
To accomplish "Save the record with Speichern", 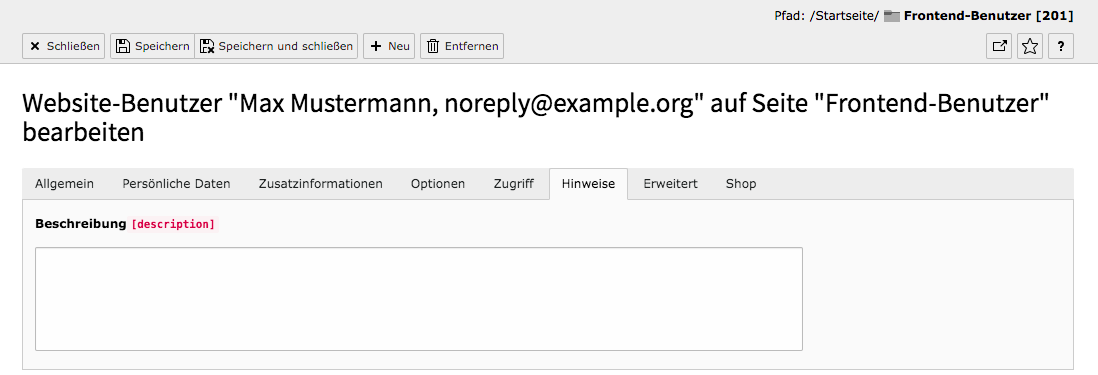I will click(152, 46).
